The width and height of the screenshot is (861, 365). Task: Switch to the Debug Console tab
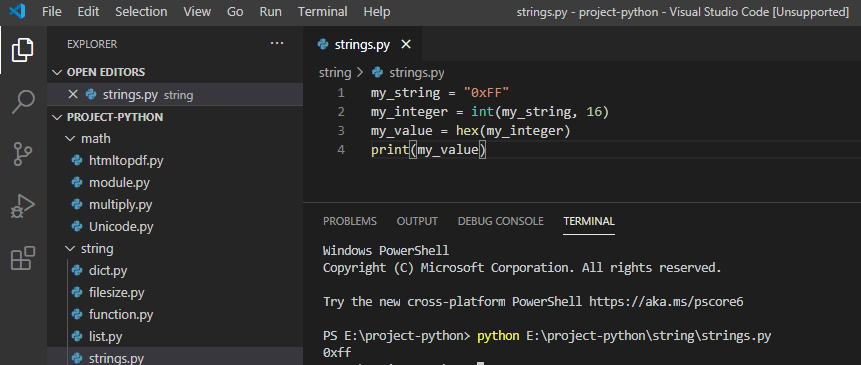point(501,221)
